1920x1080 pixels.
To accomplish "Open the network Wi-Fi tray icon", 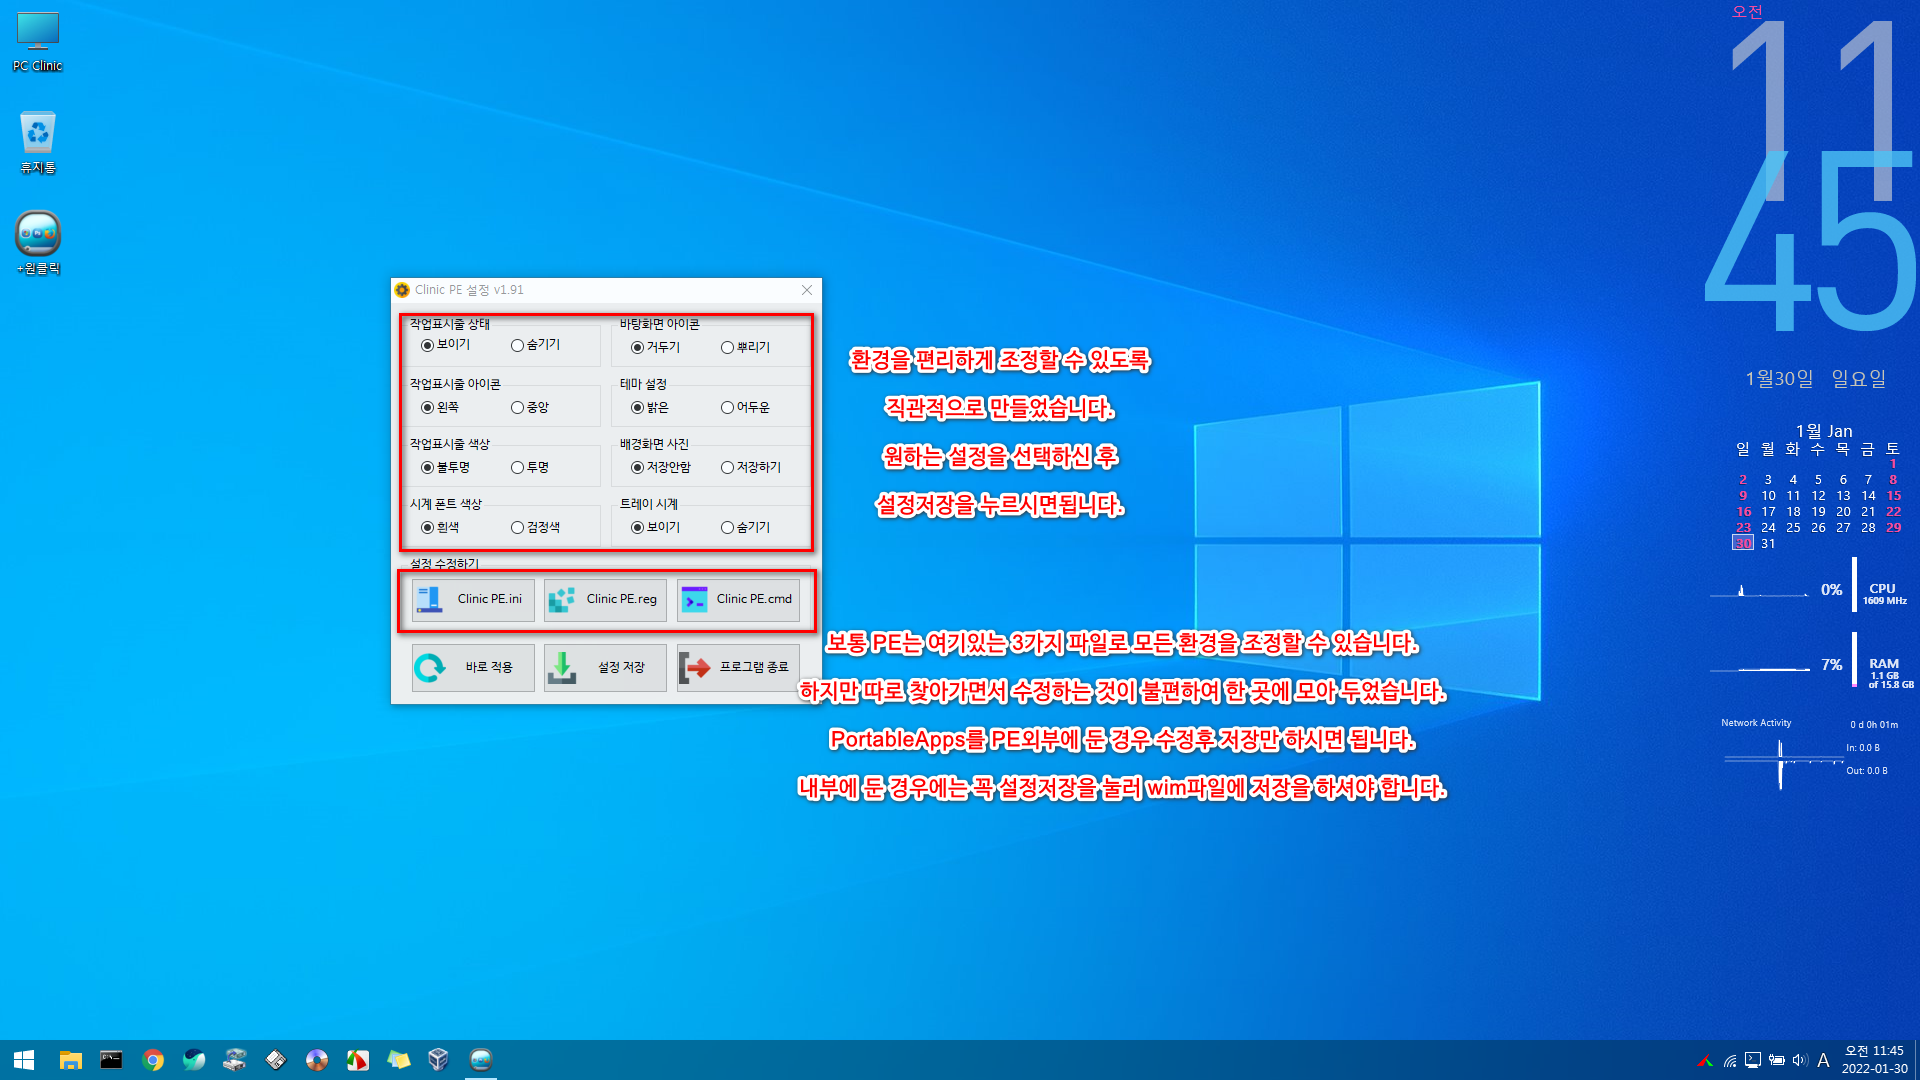I will 1730,1061.
